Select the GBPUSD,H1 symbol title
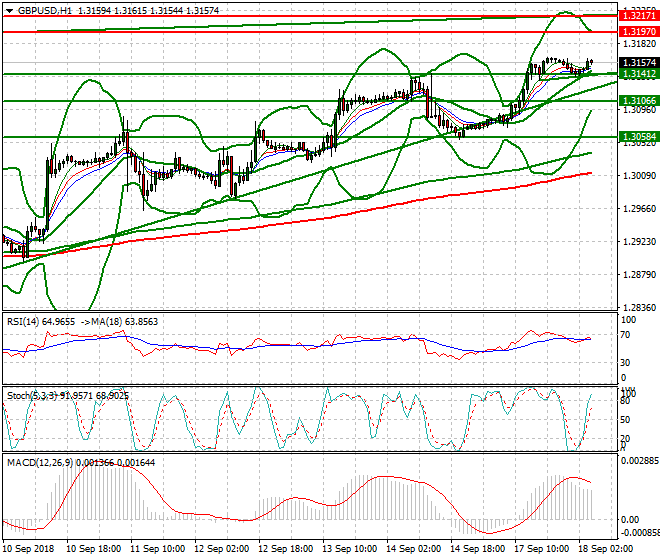This screenshot has width=660, height=560. click(45, 11)
